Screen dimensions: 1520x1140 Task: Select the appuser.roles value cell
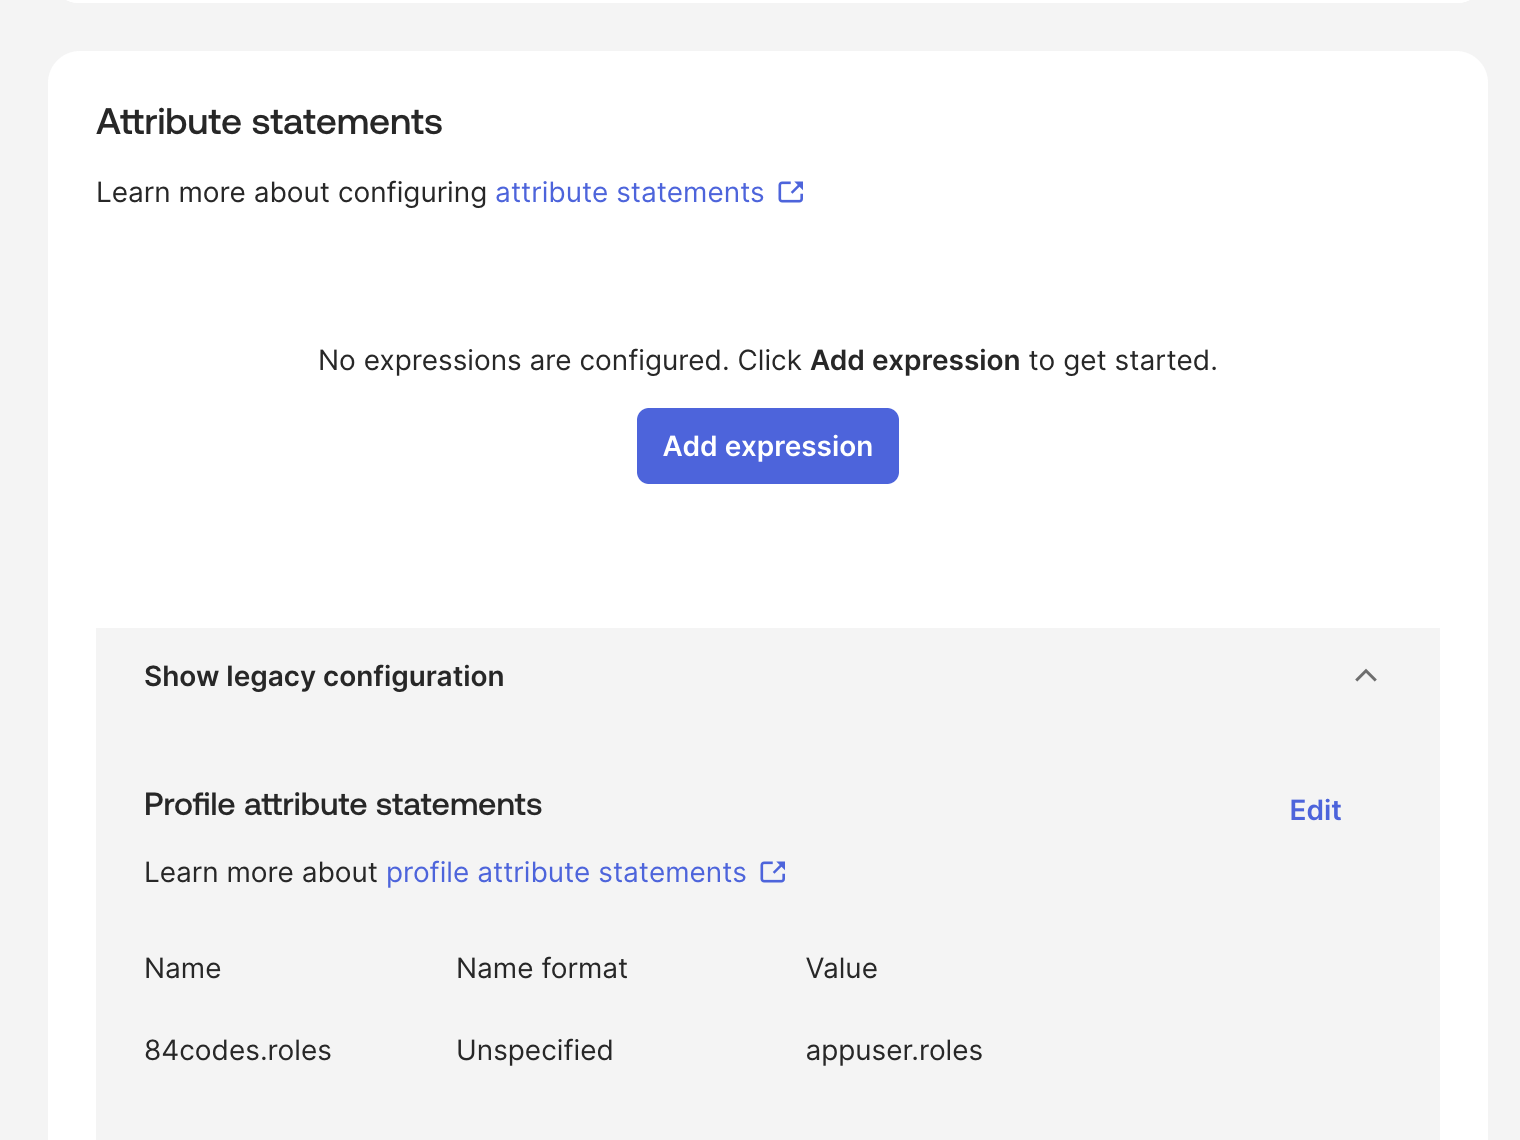pos(893,1050)
